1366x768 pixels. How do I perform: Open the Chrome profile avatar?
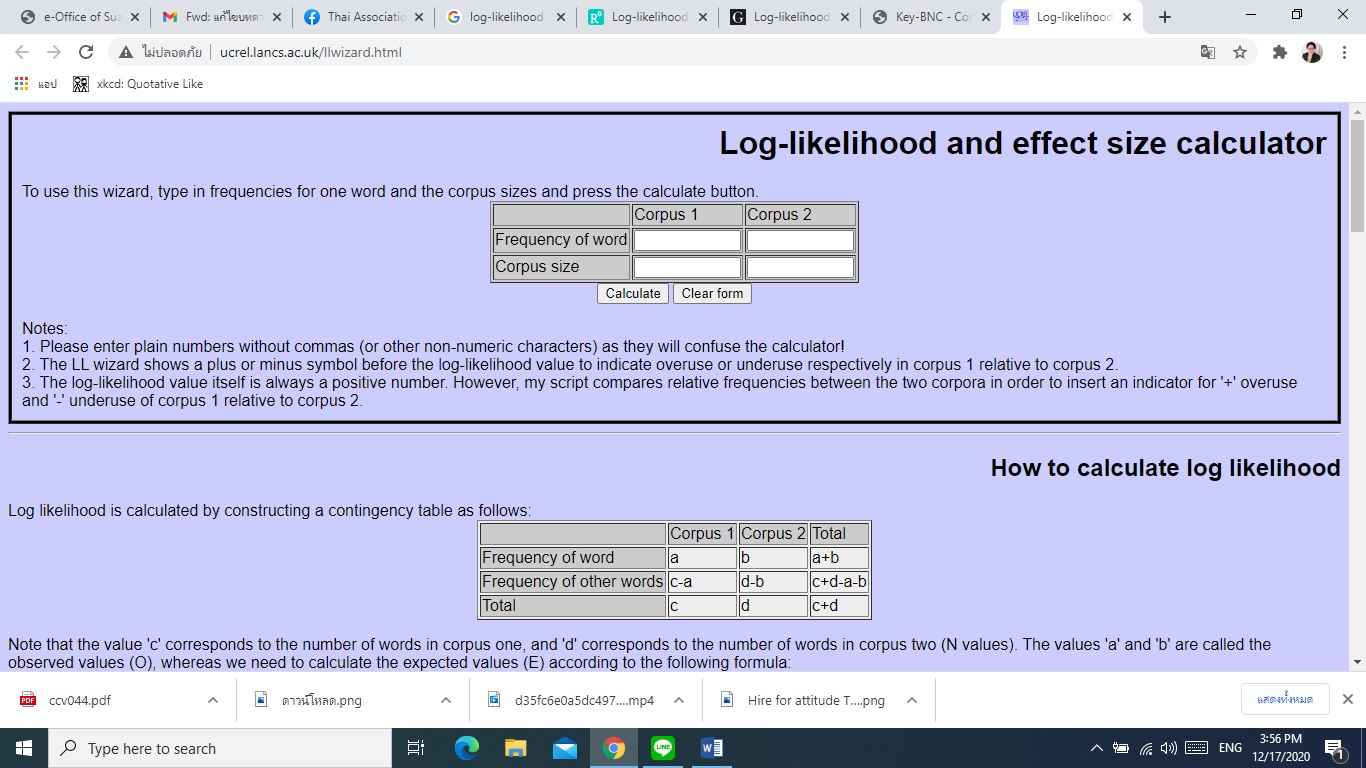1312,52
